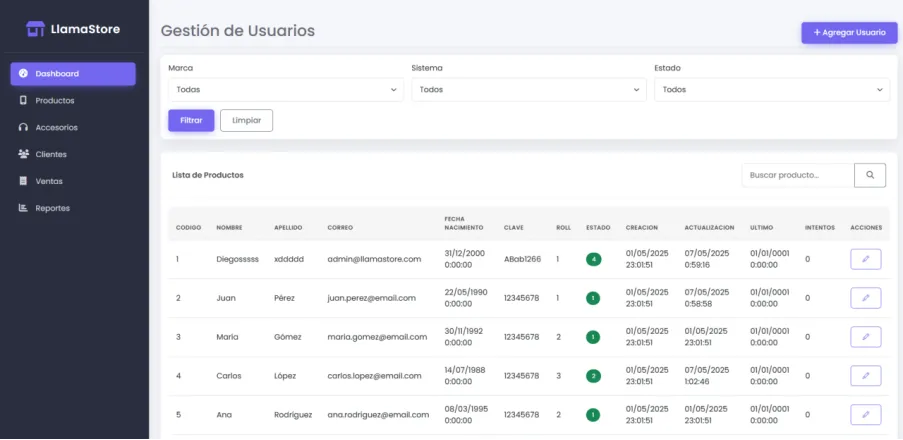
Task: Edit user Maria Gómez with pencil icon
Action: [x=866, y=337]
